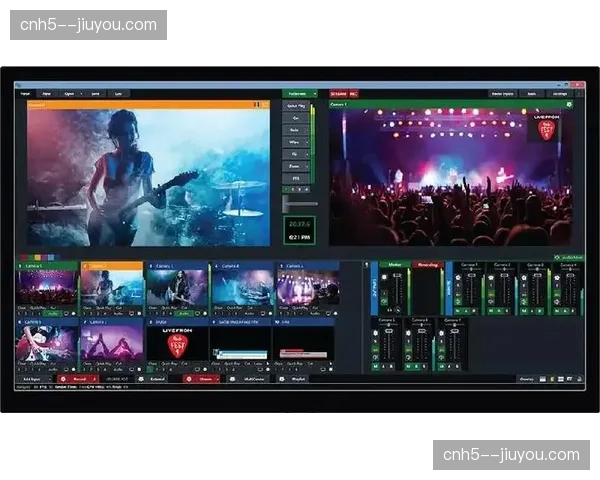Open the Settings menu at top right
This screenshot has width=600, height=480.
560,93
